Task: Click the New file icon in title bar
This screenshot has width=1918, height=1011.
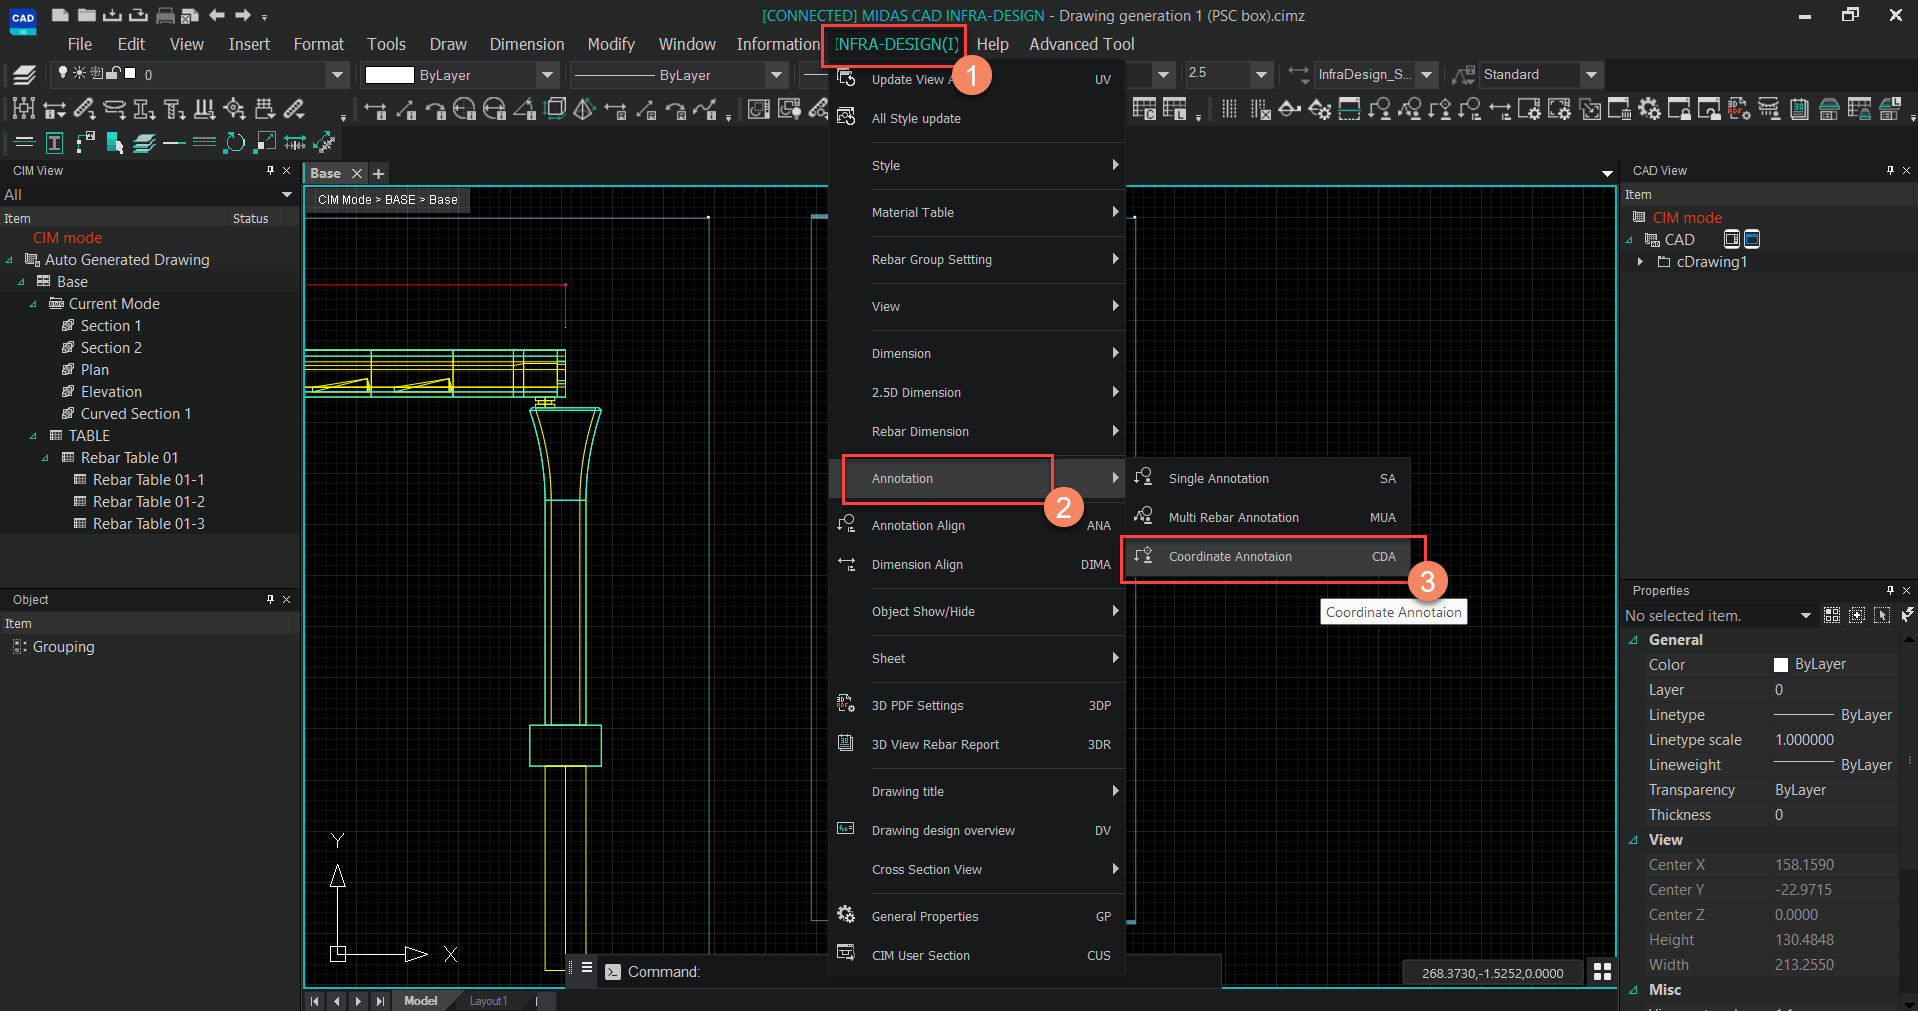Action: (60, 15)
